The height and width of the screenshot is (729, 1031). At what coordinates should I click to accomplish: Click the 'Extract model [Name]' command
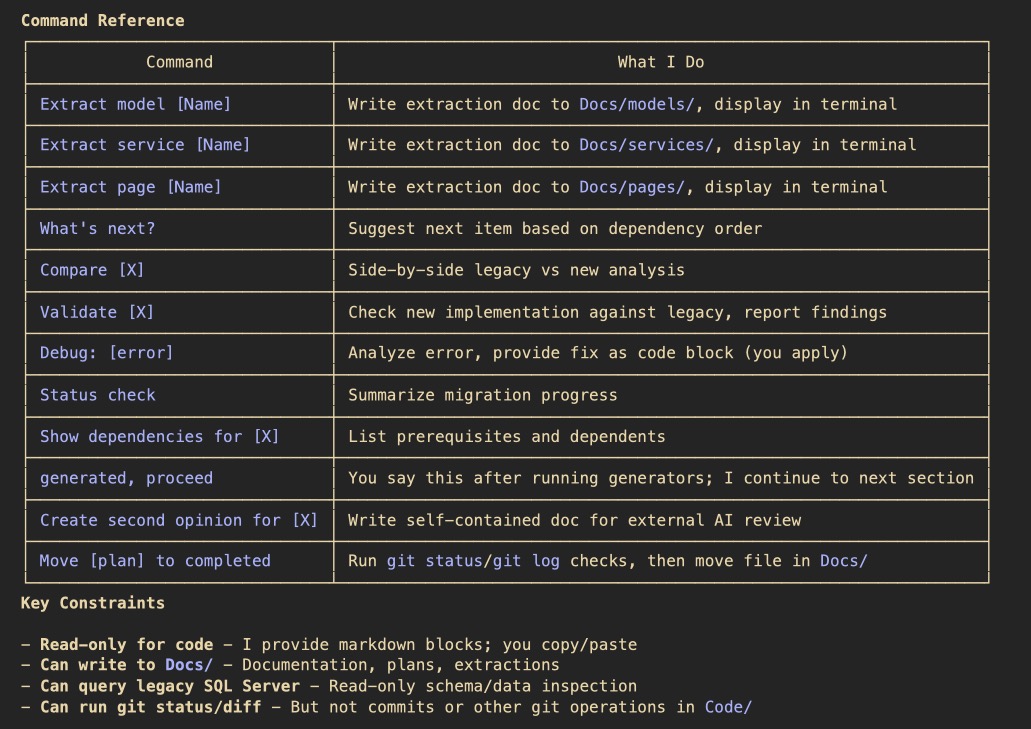click(x=135, y=104)
